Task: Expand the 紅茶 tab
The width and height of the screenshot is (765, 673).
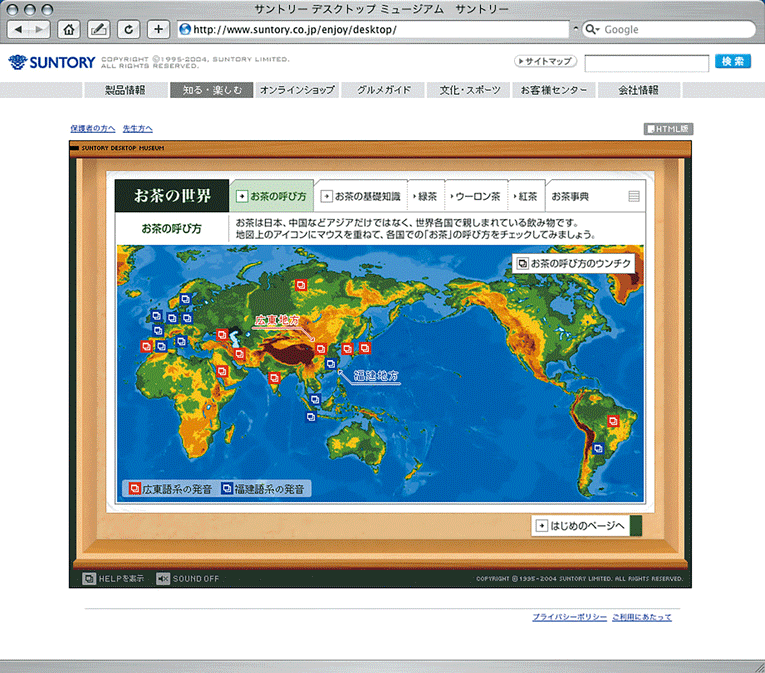Action: 525,197
